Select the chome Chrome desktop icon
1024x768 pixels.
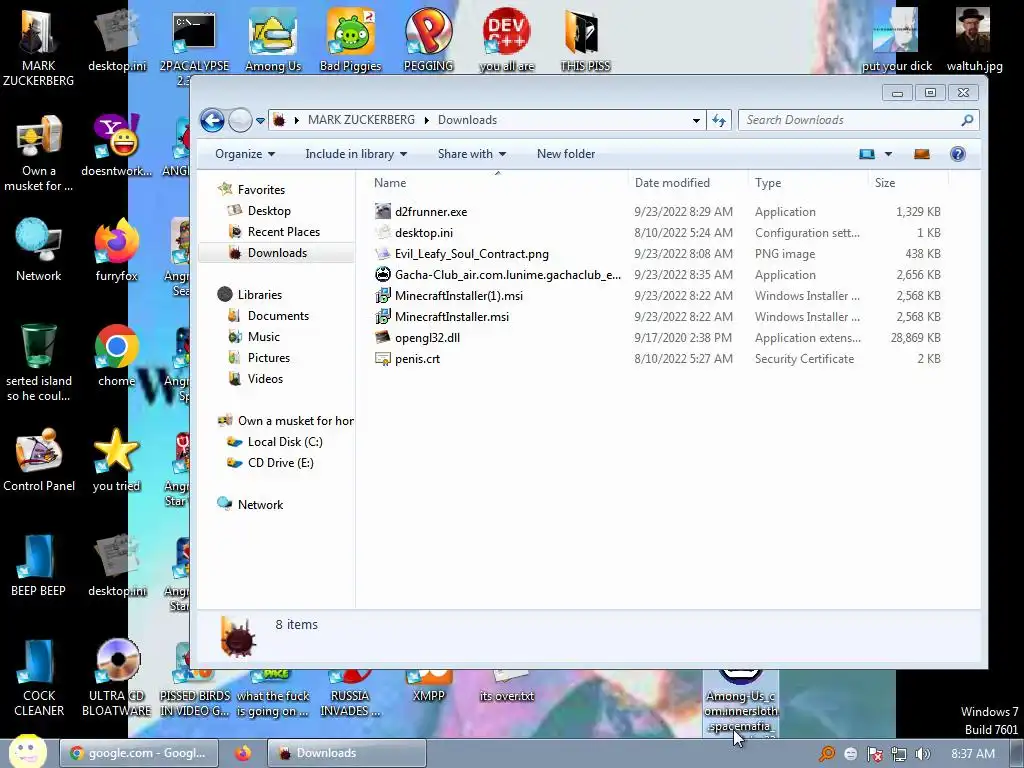click(117, 356)
